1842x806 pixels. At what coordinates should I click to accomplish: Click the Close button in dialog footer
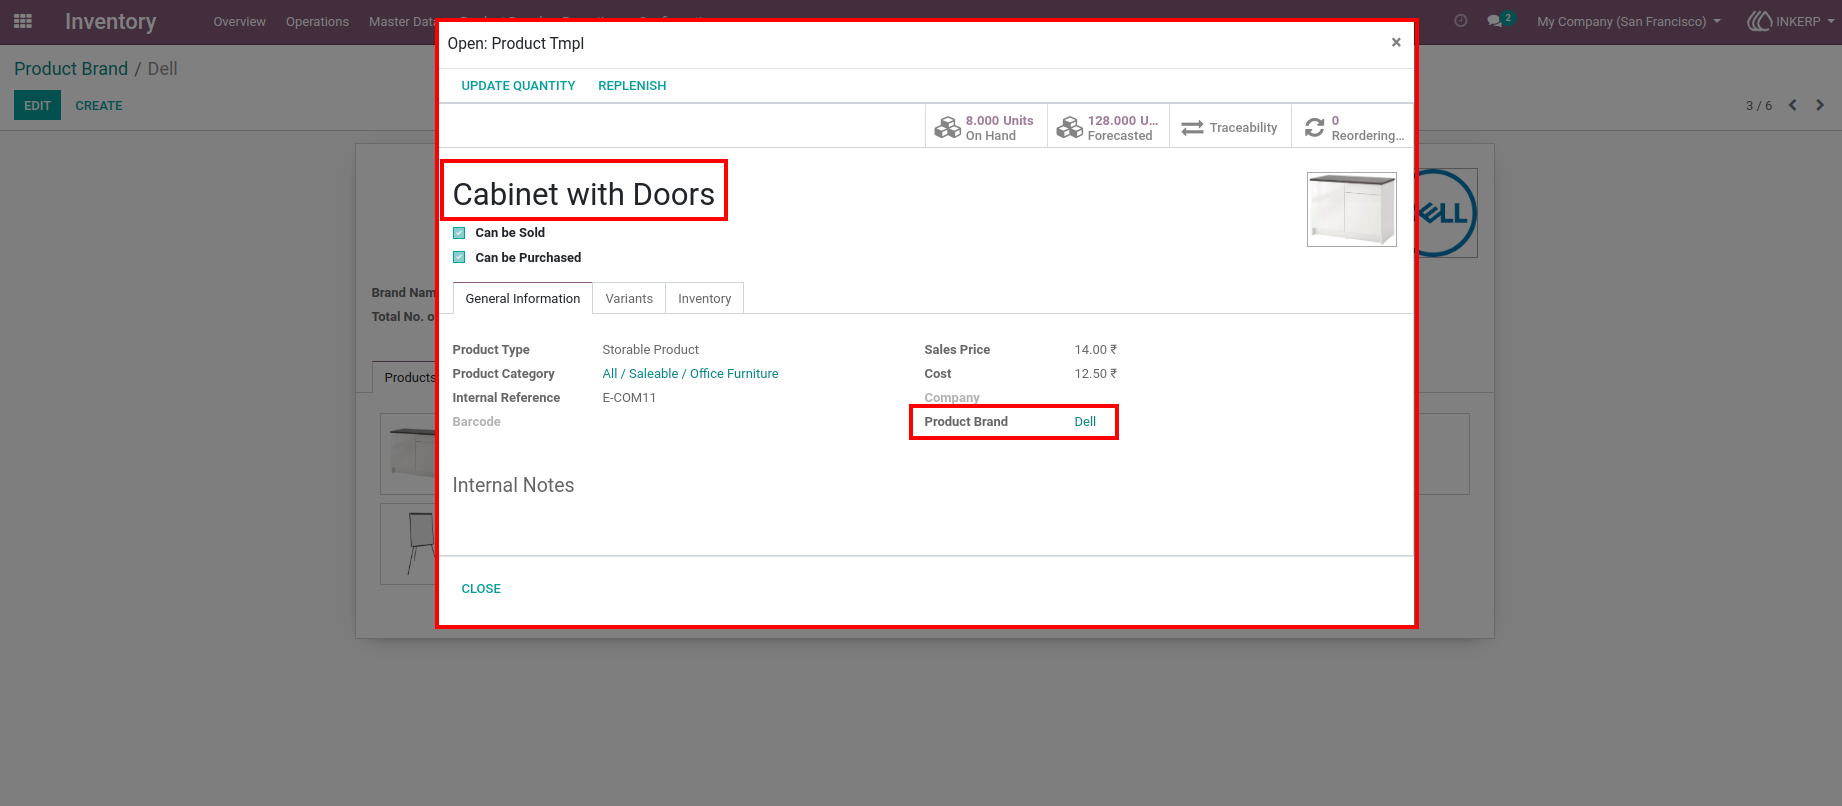(481, 589)
